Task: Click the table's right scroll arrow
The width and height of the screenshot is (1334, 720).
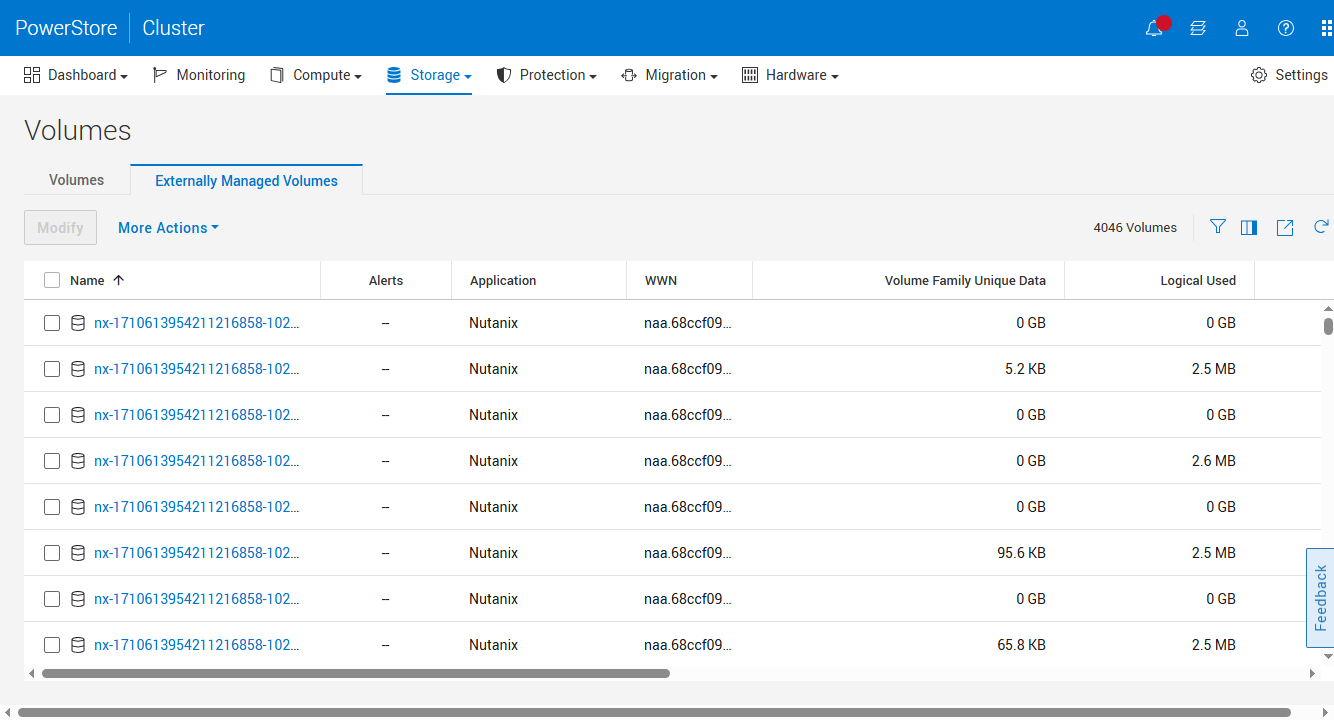Action: click(1313, 674)
